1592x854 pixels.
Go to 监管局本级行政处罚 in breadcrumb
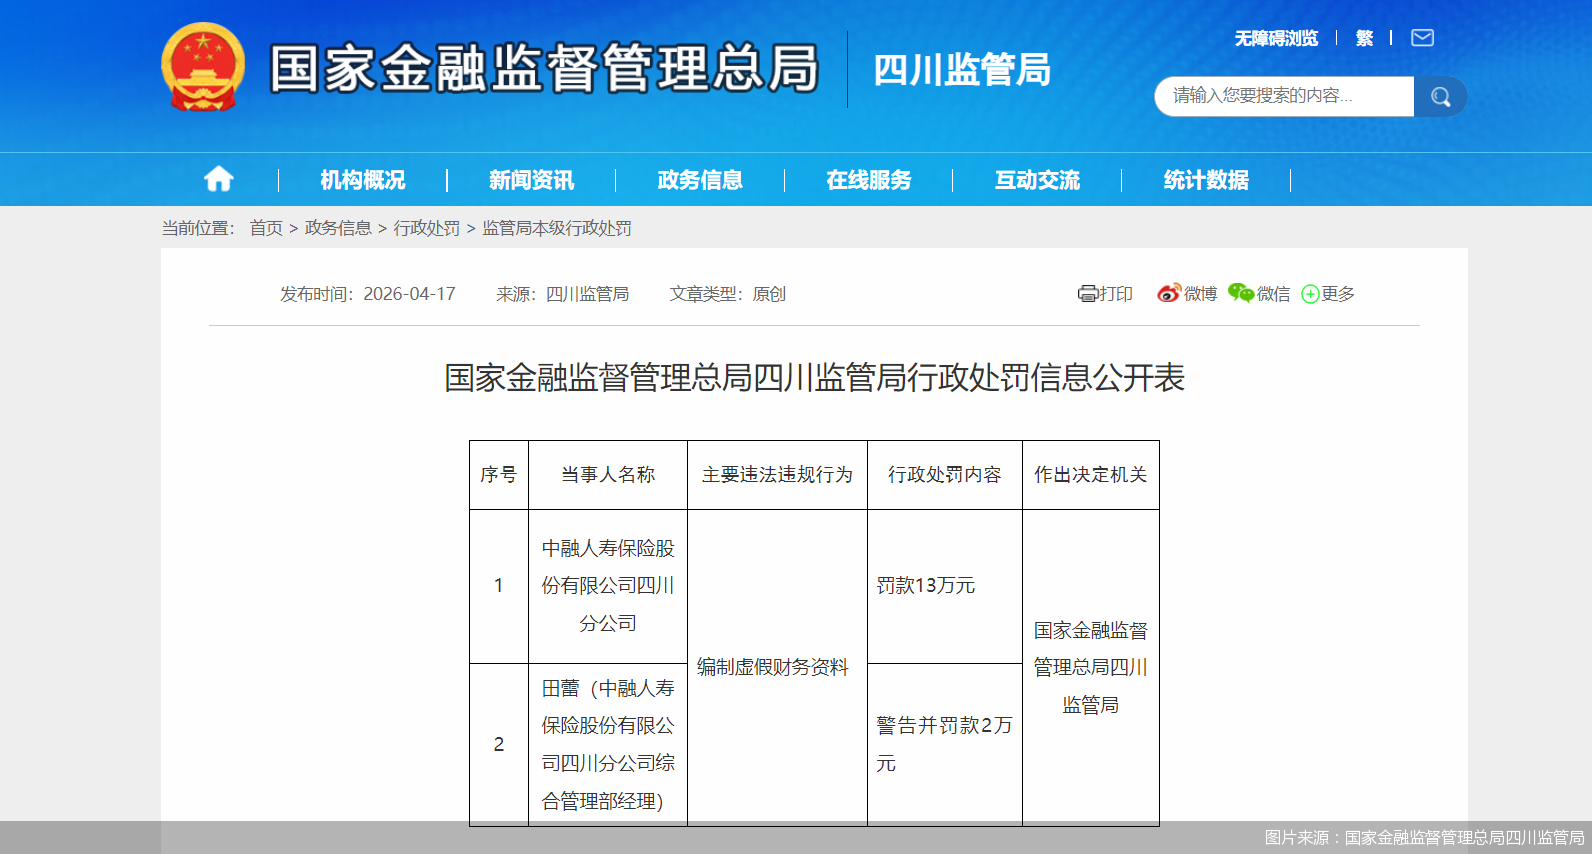click(x=557, y=228)
